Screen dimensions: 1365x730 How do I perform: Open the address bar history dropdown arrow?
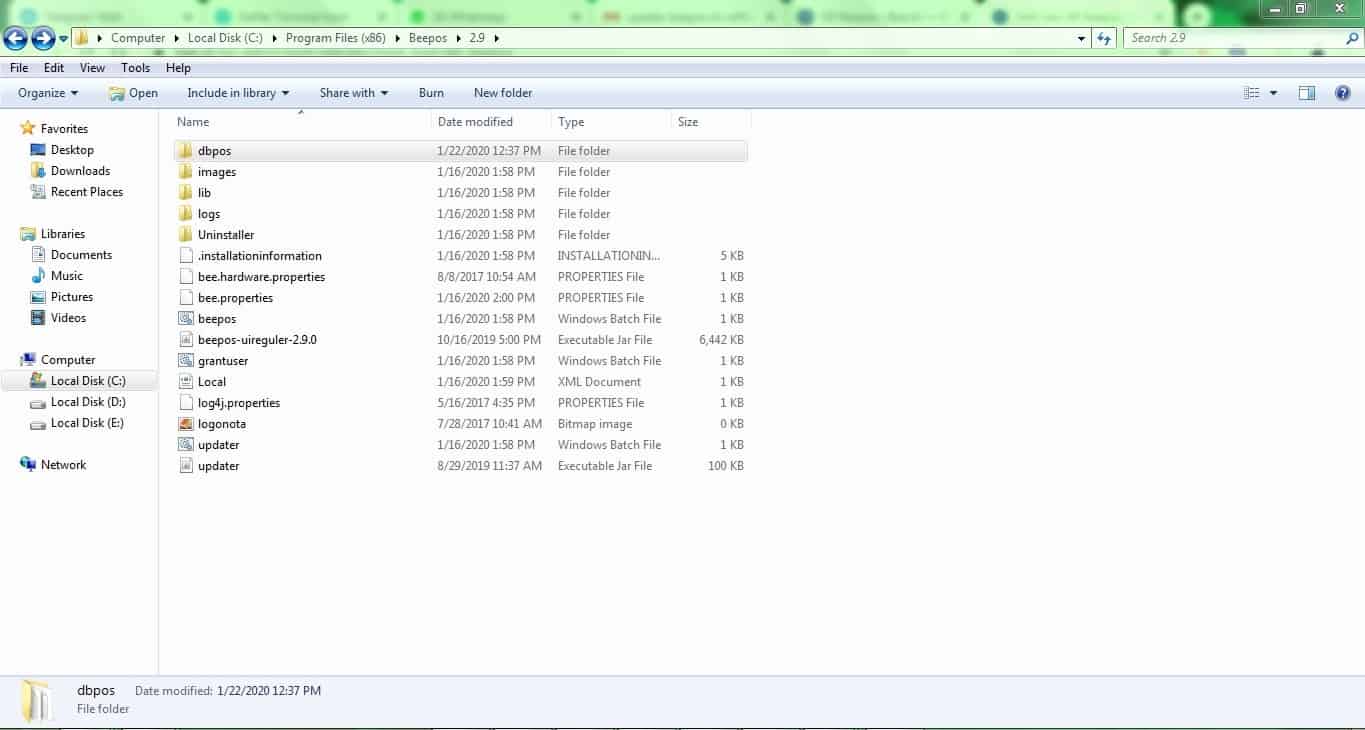[x=1082, y=38]
